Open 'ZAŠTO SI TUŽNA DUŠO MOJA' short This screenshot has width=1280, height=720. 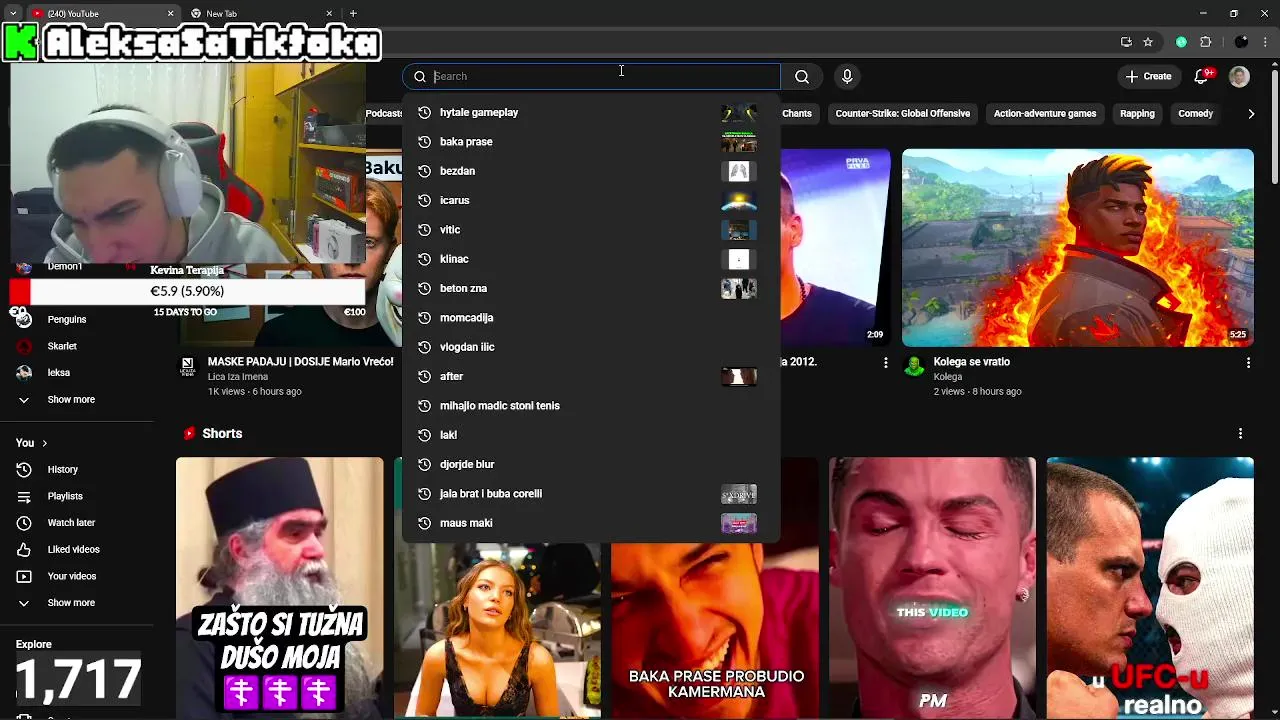click(280, 588)
